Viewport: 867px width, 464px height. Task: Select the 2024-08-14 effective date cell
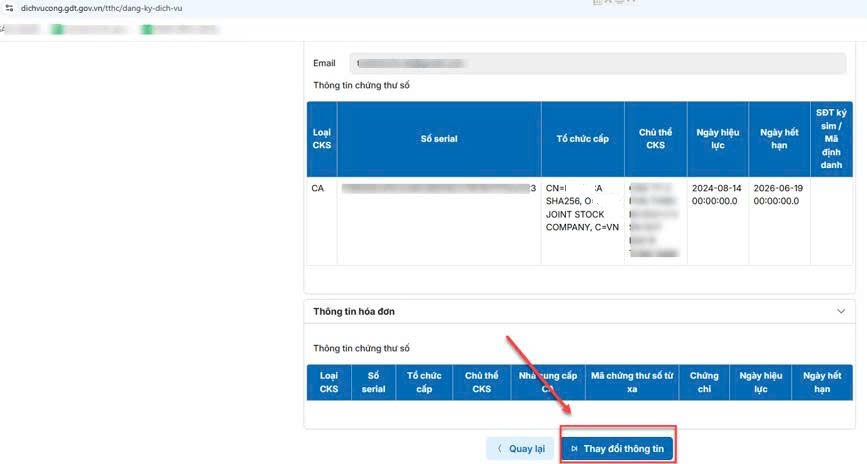click(718, 221)
